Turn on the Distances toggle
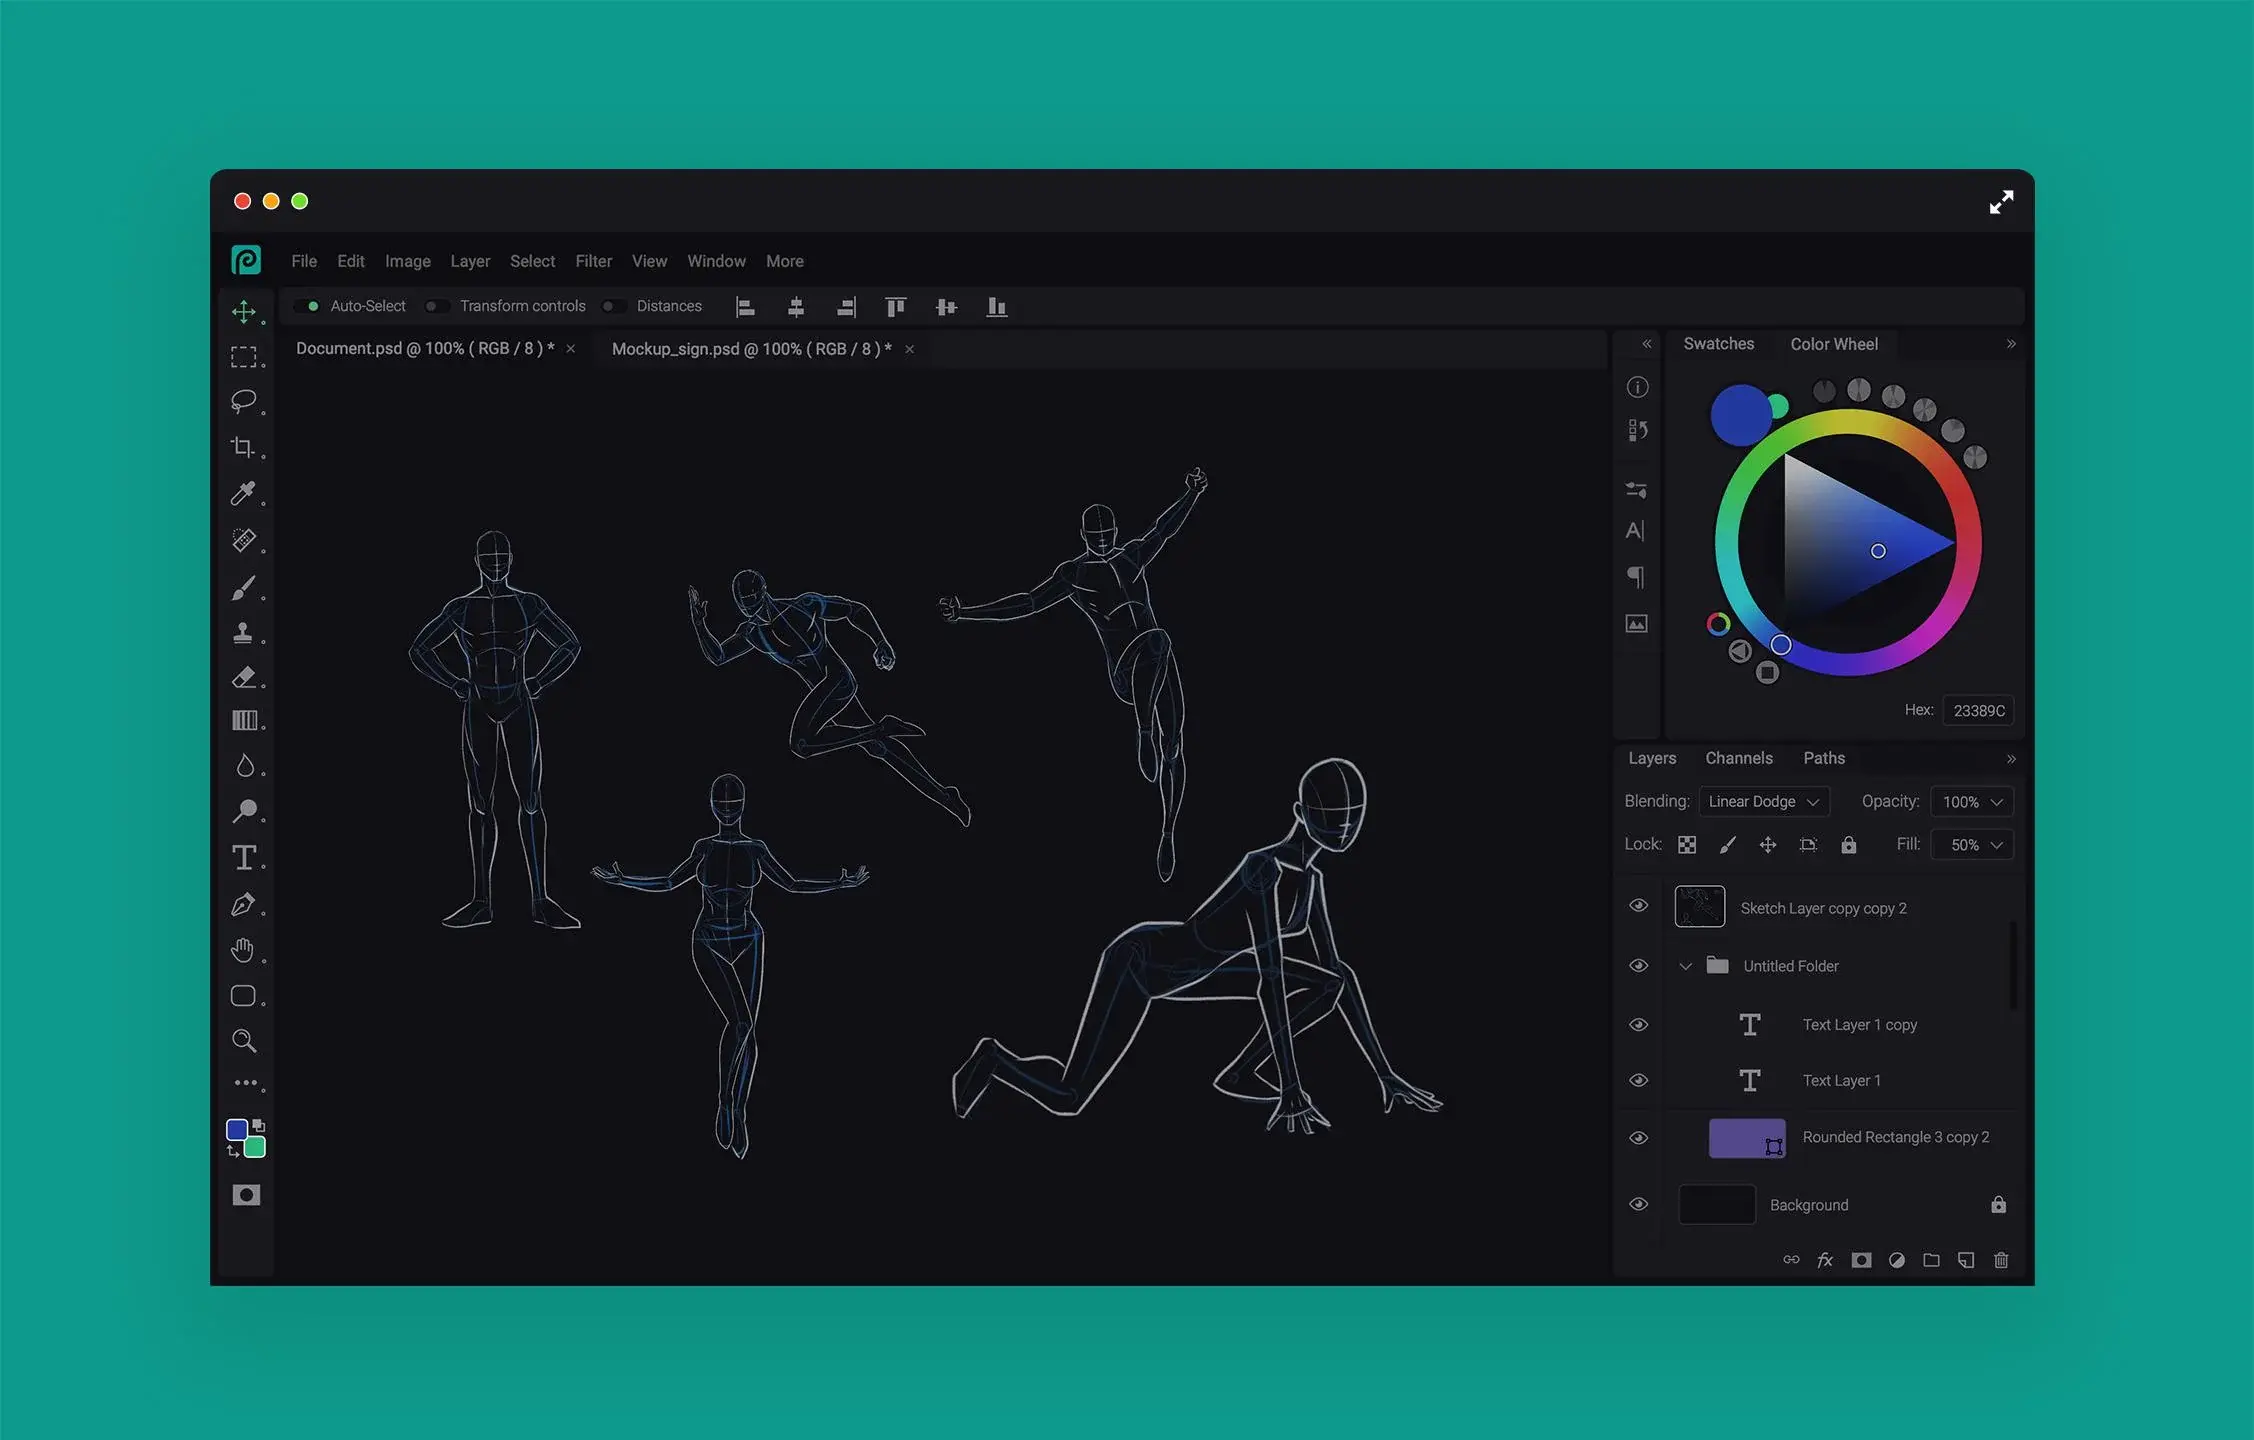The width and height of the screenshot is (2254, 1440). [x=613, y=306]
